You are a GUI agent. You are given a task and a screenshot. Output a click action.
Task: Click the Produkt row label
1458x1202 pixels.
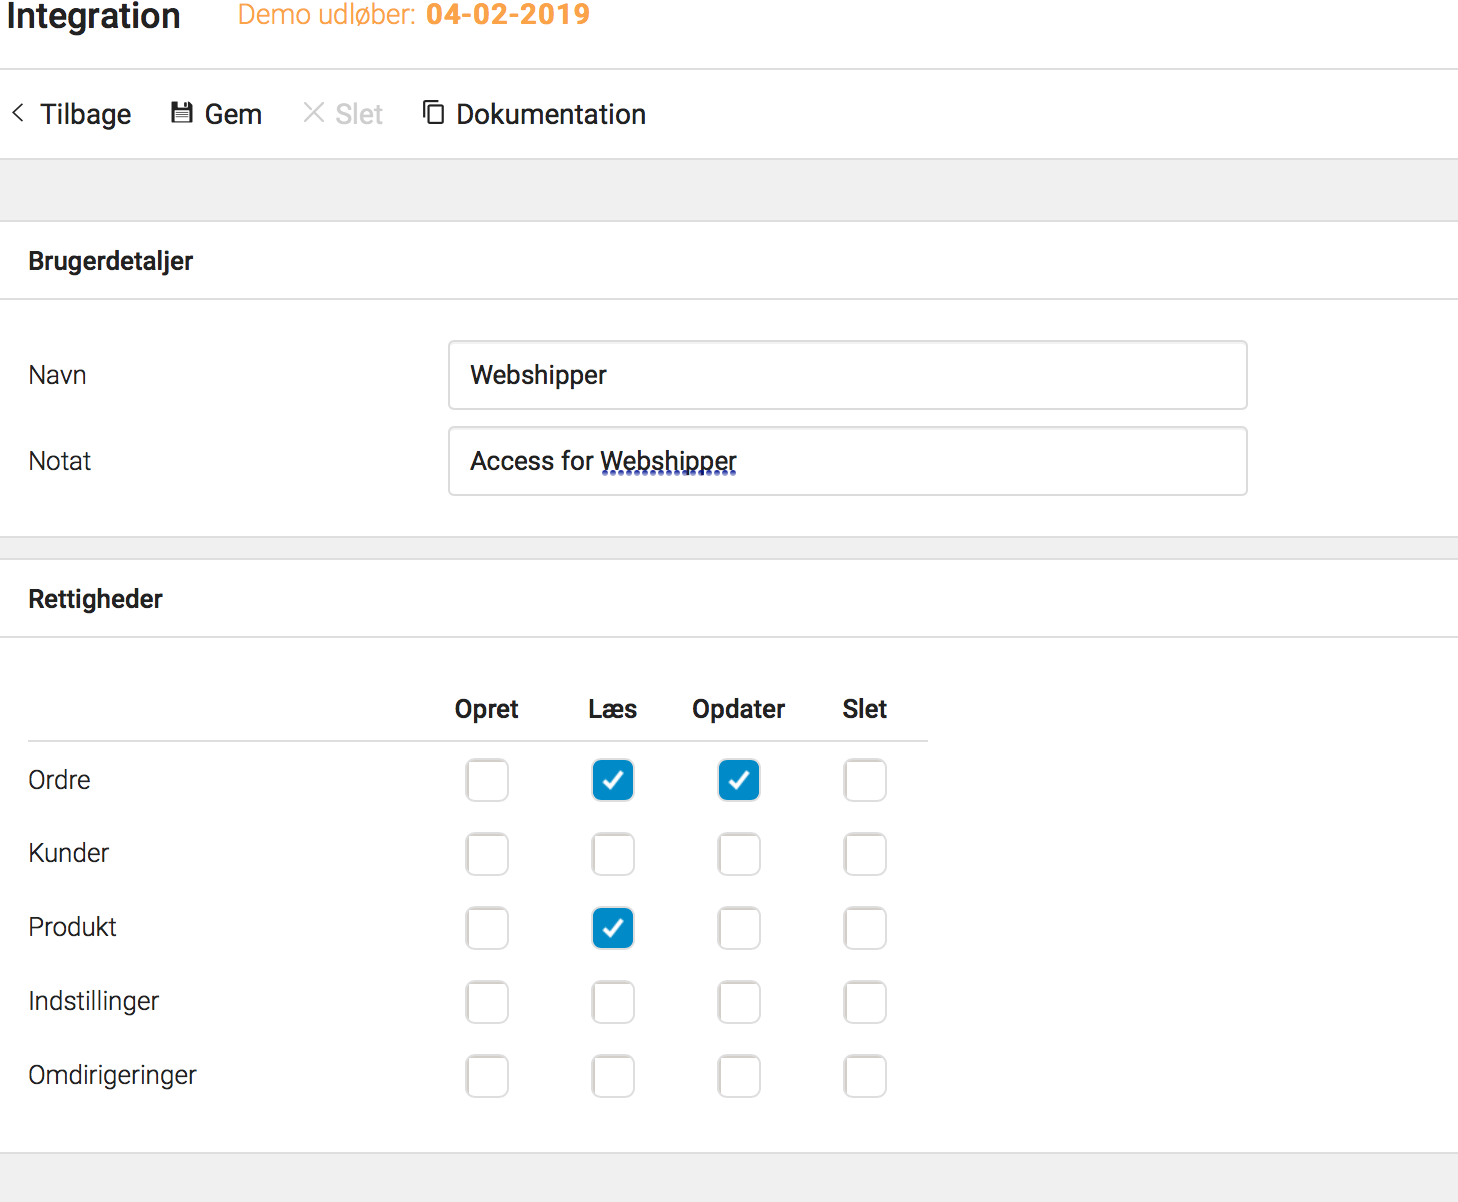[x=73, y=927]
